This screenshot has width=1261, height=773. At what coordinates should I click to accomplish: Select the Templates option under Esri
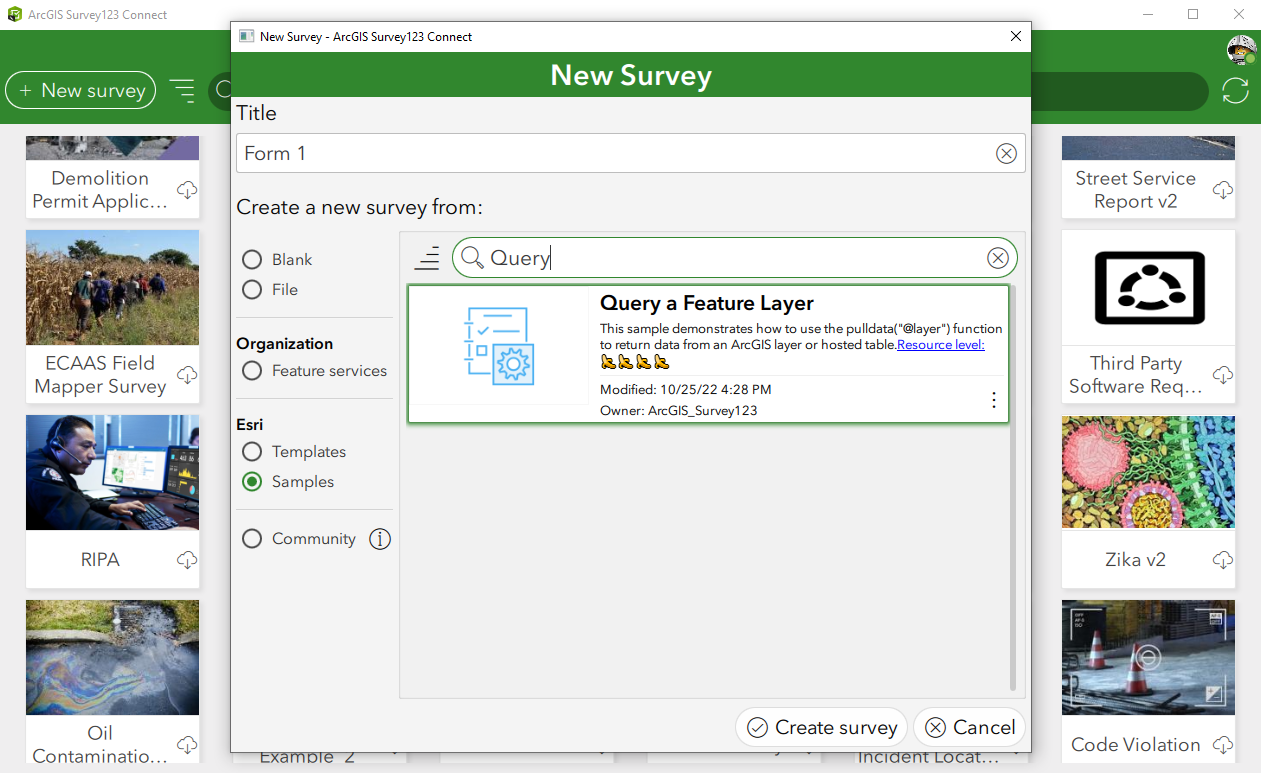coord(251,451)
